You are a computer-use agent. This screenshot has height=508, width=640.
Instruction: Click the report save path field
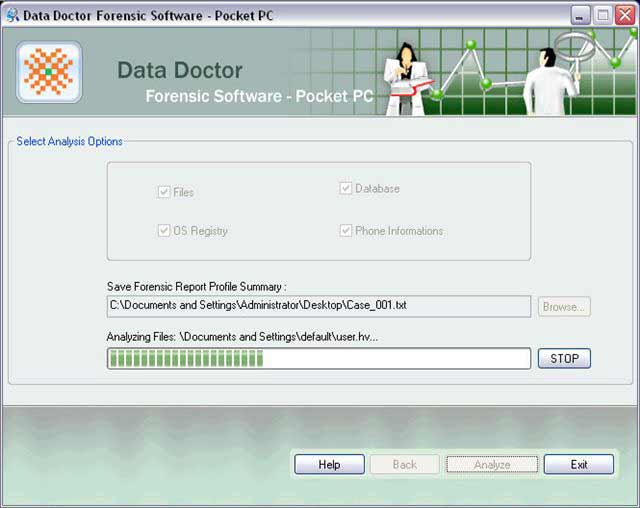coord(319,306)
